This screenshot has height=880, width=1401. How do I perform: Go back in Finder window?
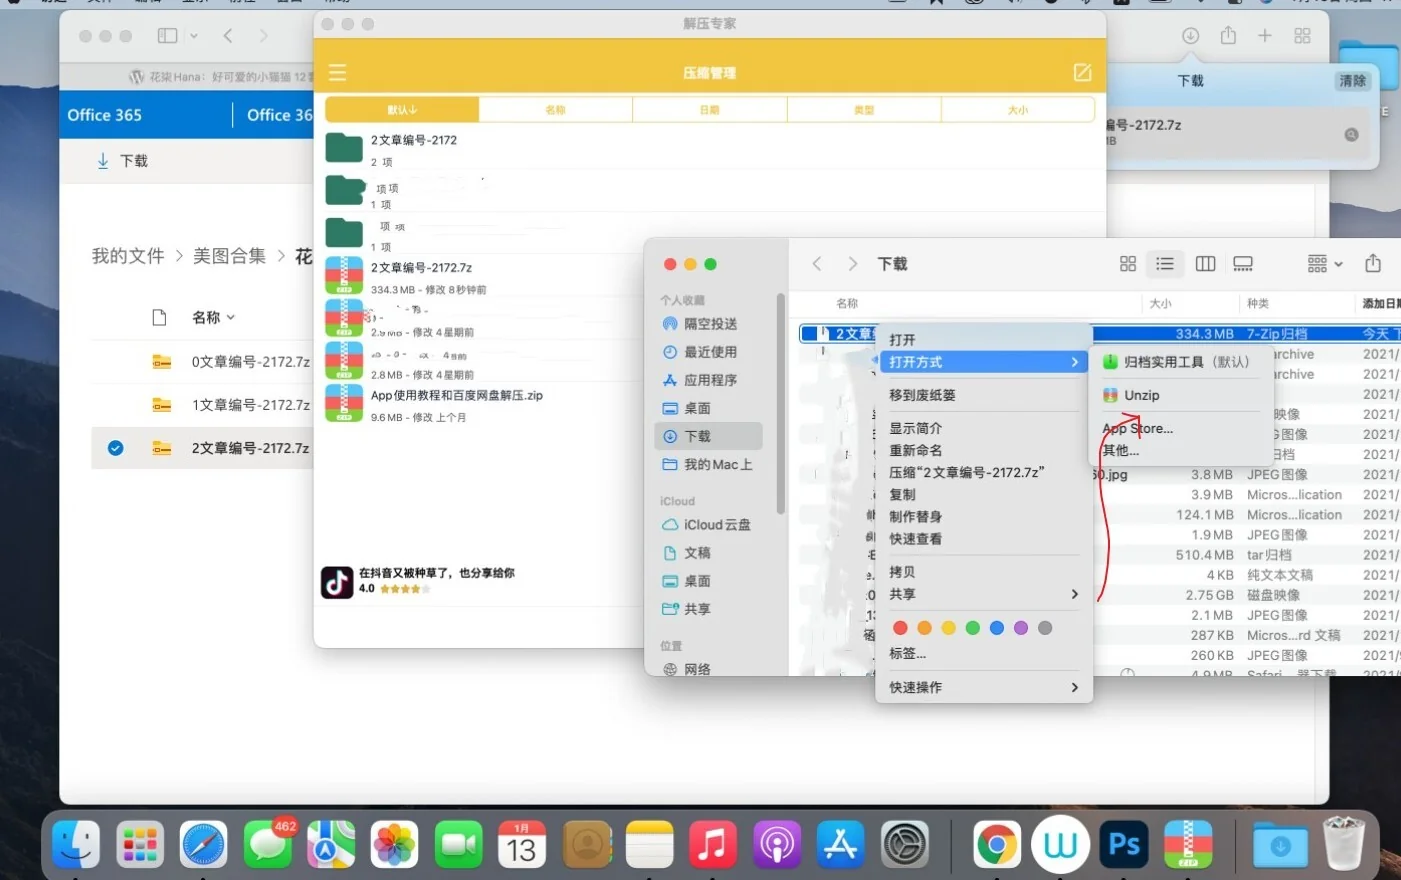pos(817,264)
